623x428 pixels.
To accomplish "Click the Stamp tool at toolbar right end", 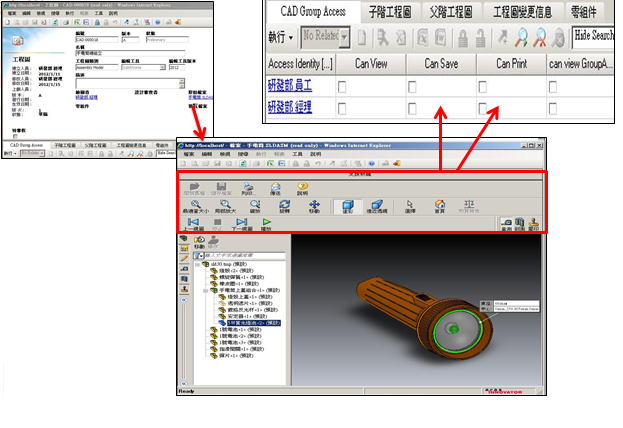I will tap(534, 224).
